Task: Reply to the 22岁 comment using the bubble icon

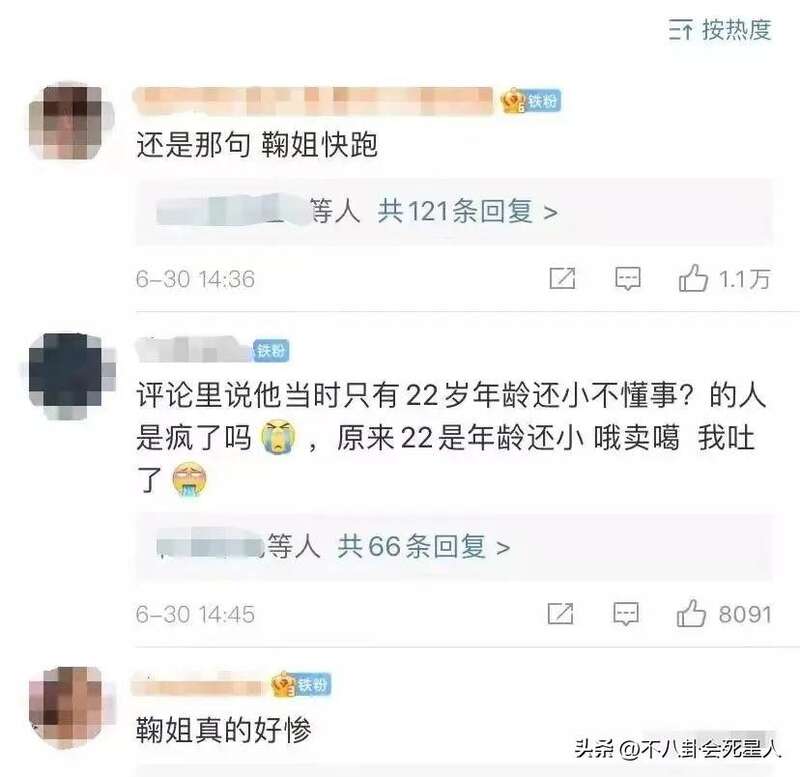Action: pos(626,613)
